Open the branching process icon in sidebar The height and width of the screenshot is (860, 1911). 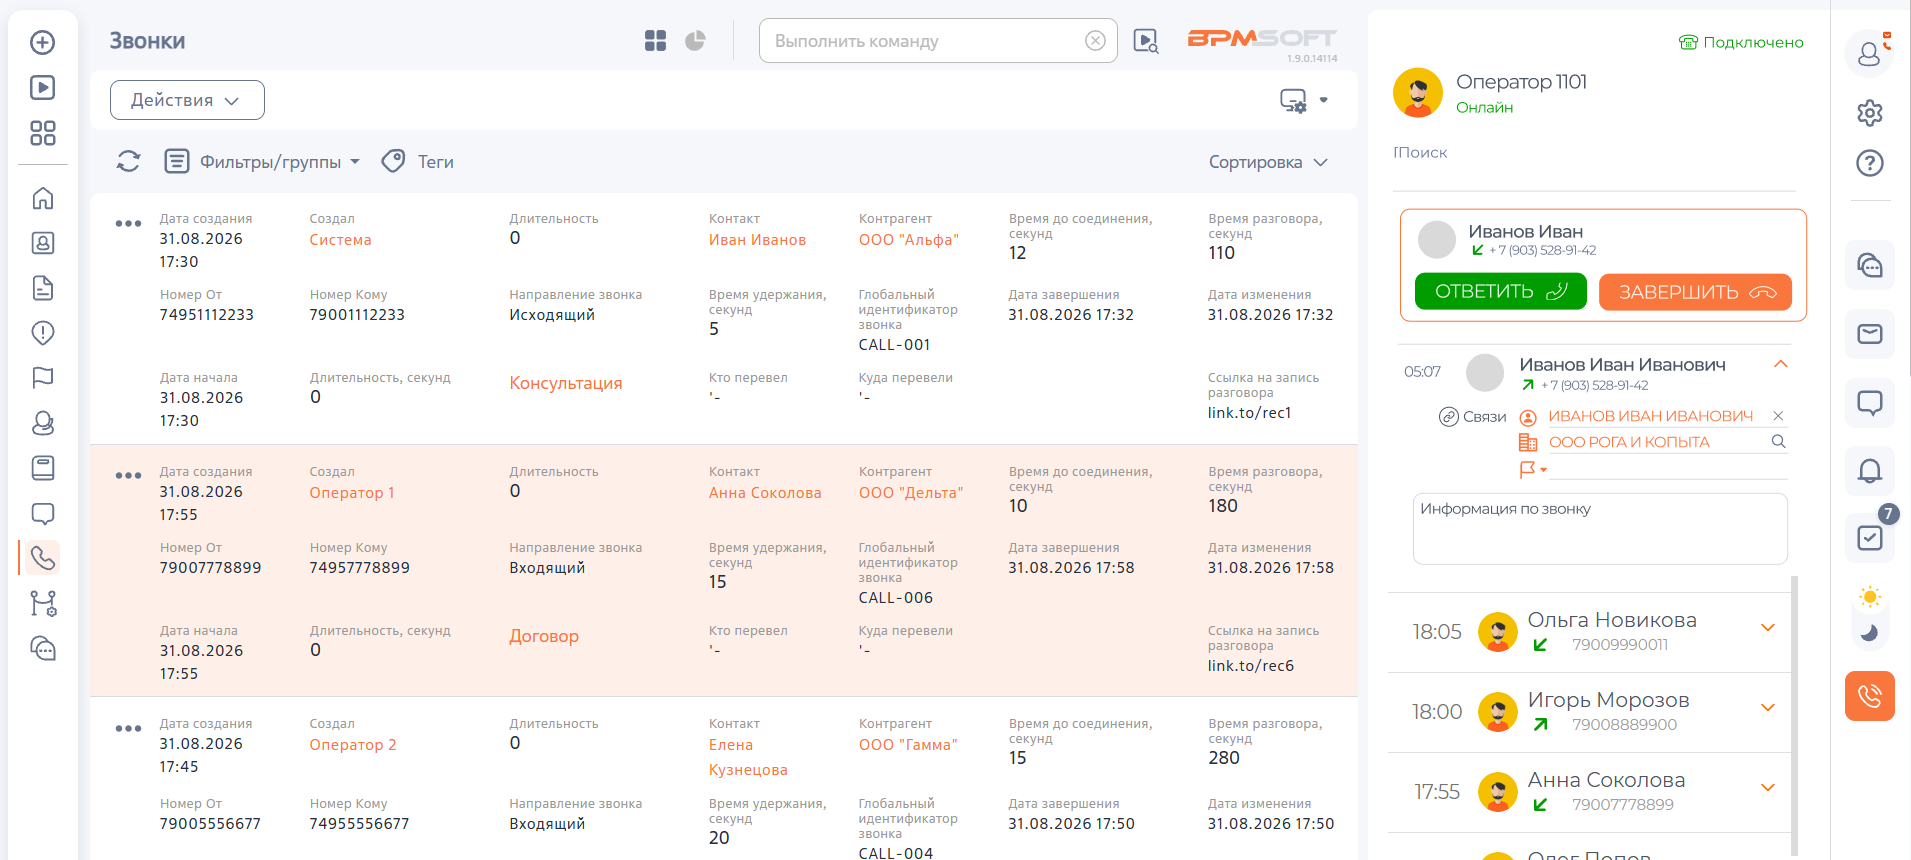(42, 604)
